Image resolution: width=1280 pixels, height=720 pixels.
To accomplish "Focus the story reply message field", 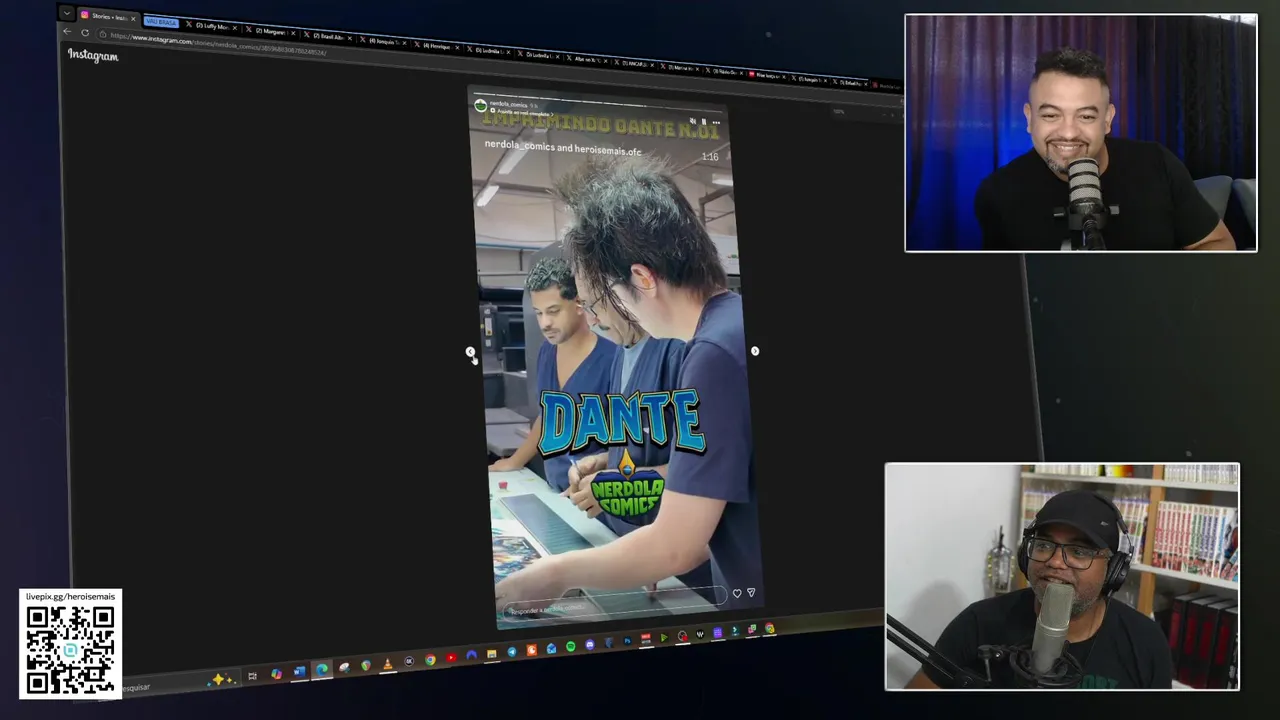I will [615, 605].
